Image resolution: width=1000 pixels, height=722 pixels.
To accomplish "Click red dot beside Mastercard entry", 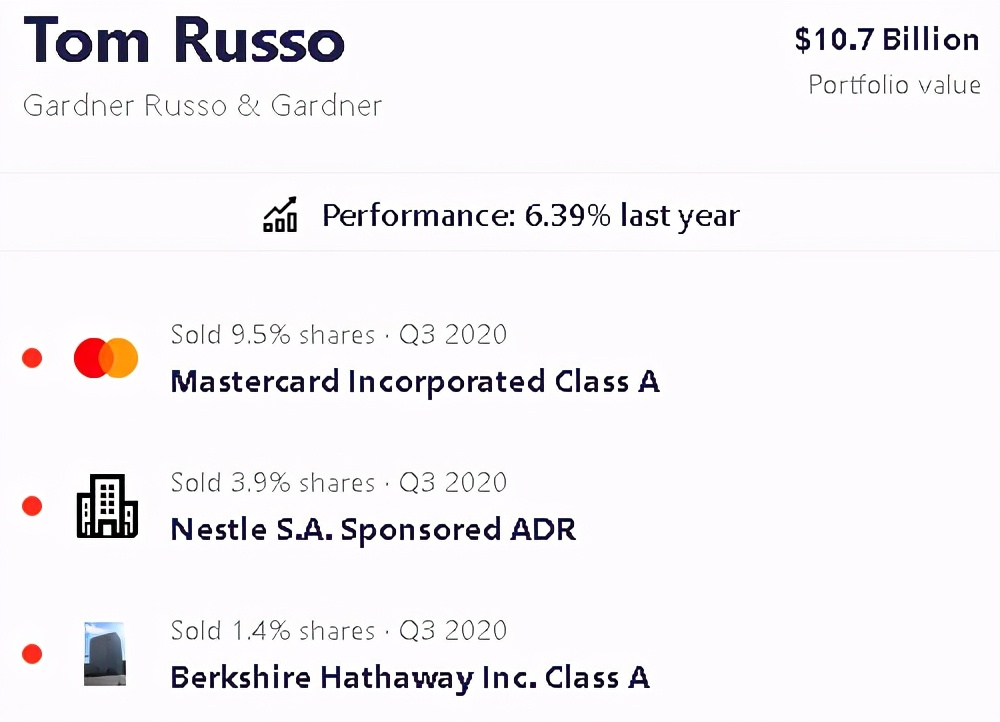I will (32, 358).
